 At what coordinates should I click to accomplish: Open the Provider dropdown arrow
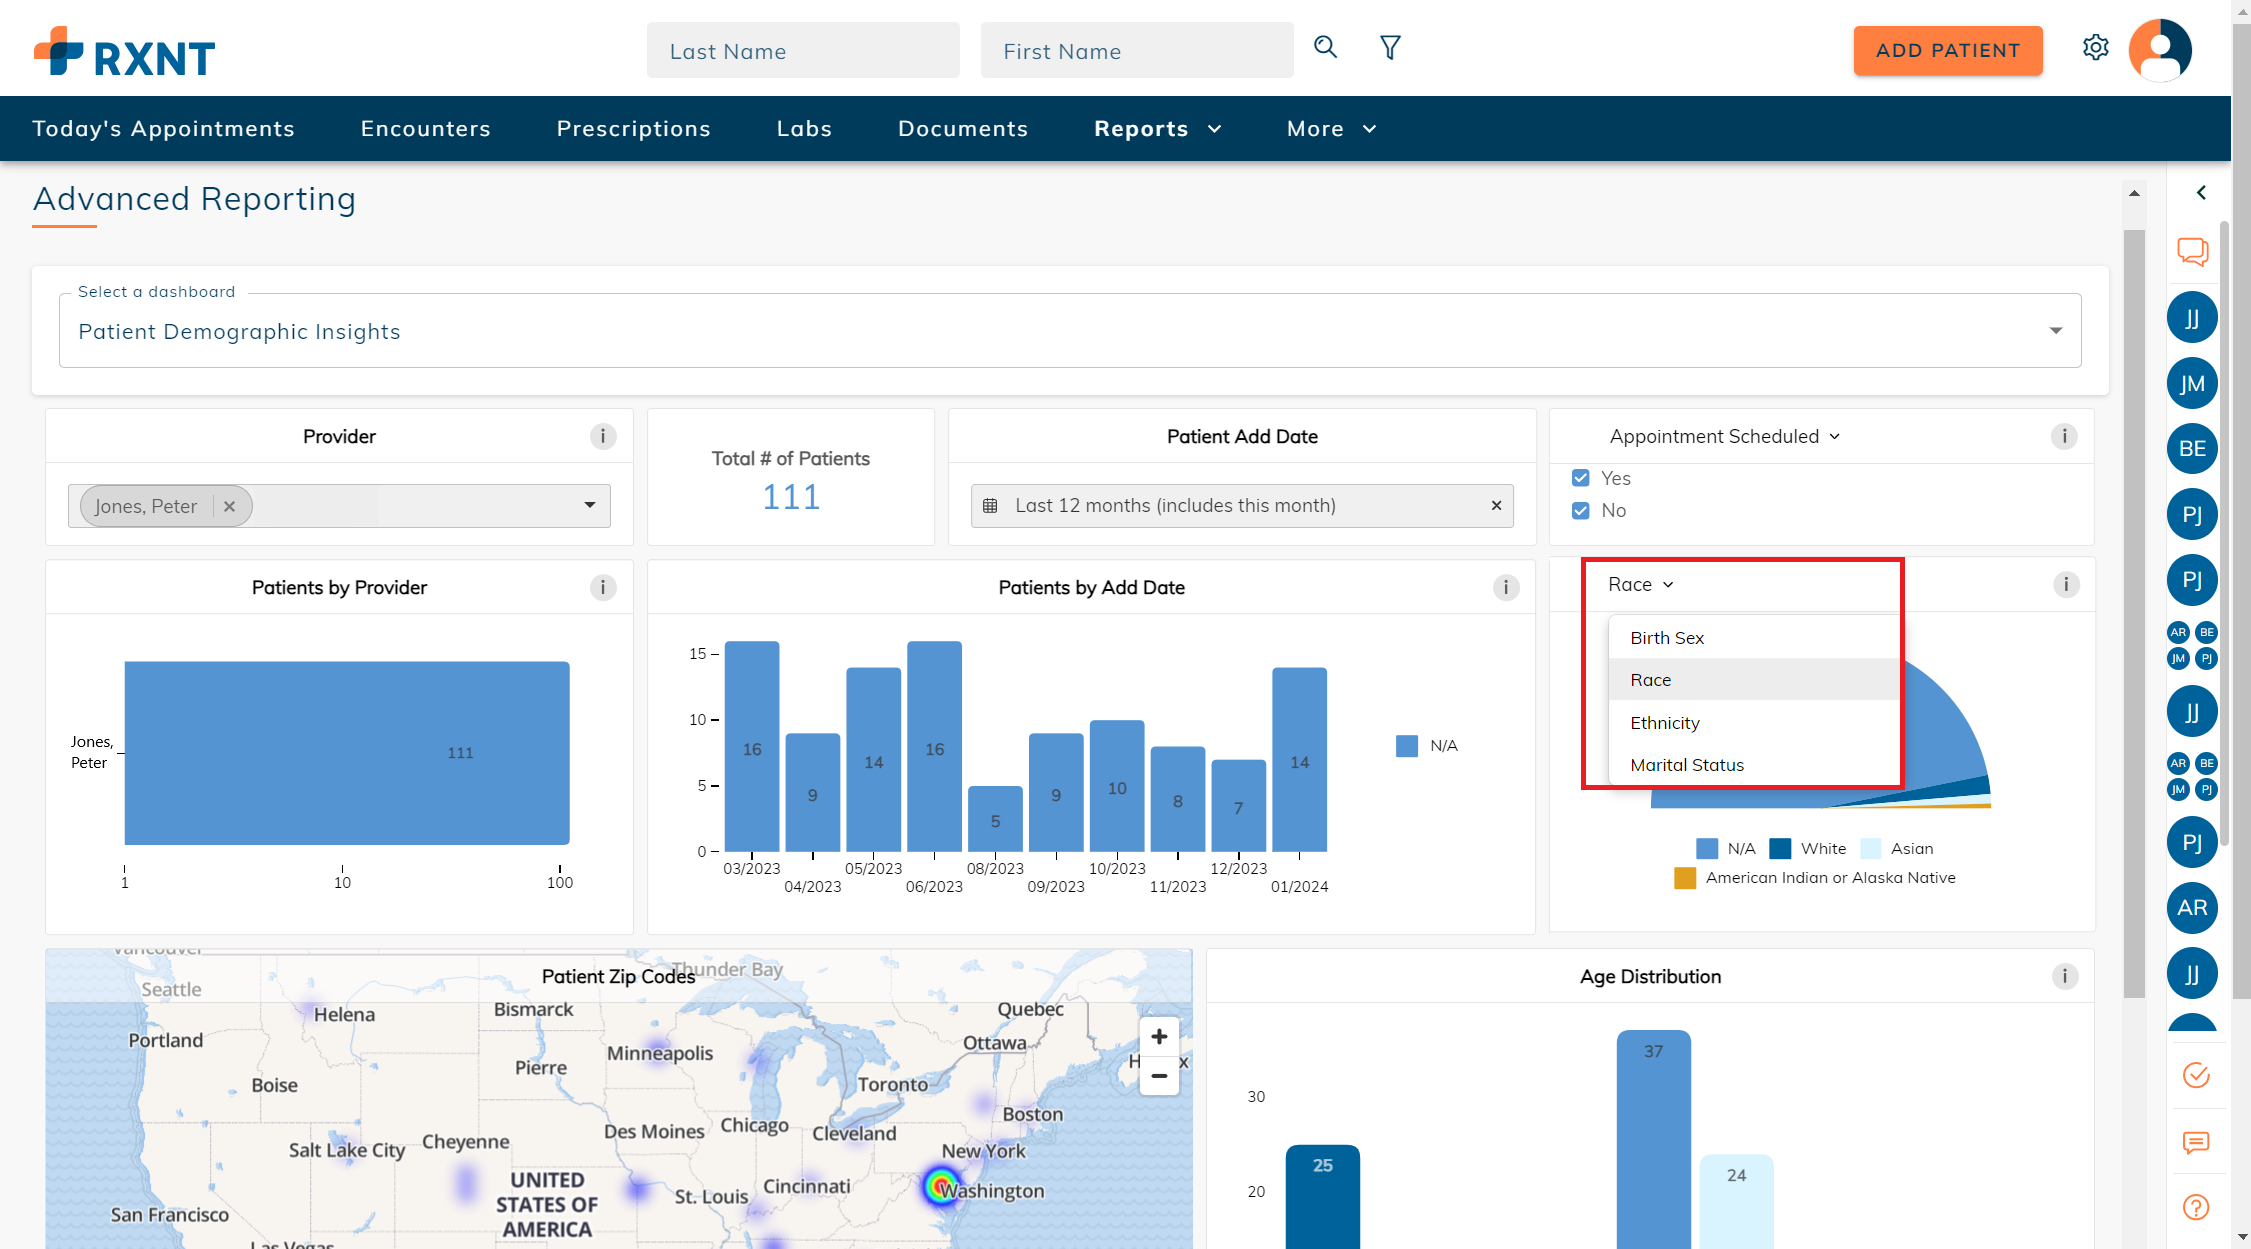pos(590,505)
